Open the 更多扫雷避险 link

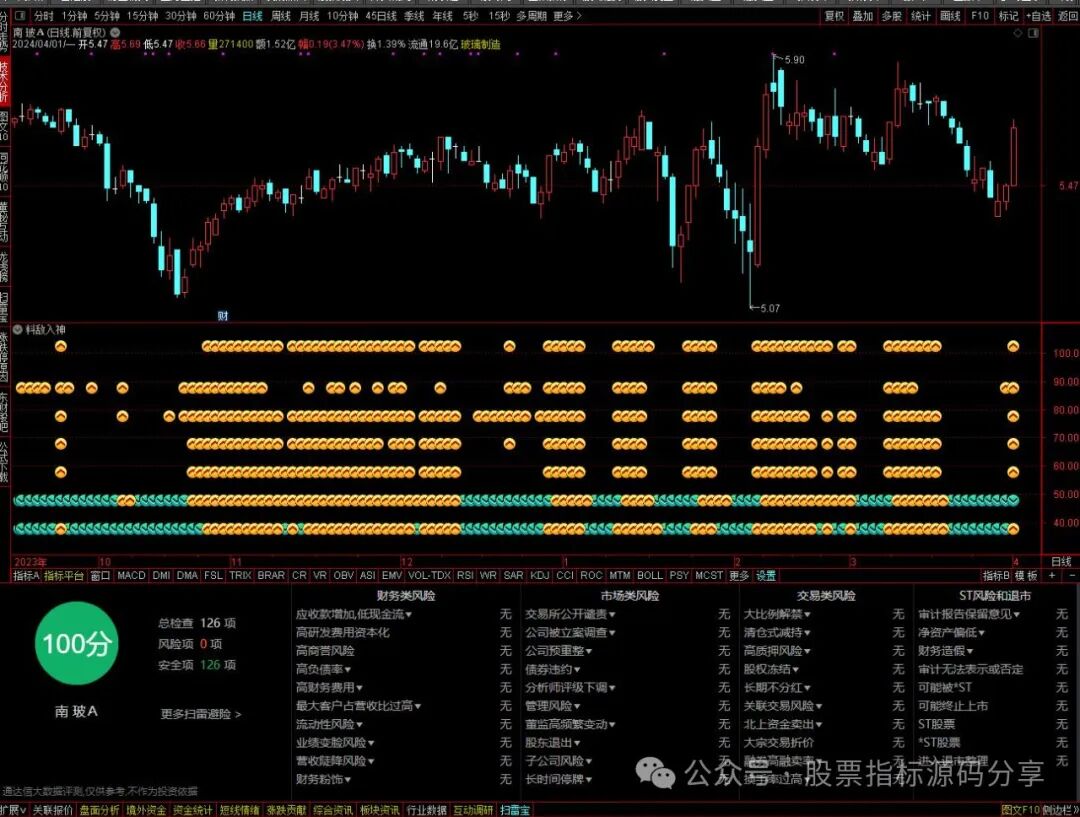[x=201, y=714]
